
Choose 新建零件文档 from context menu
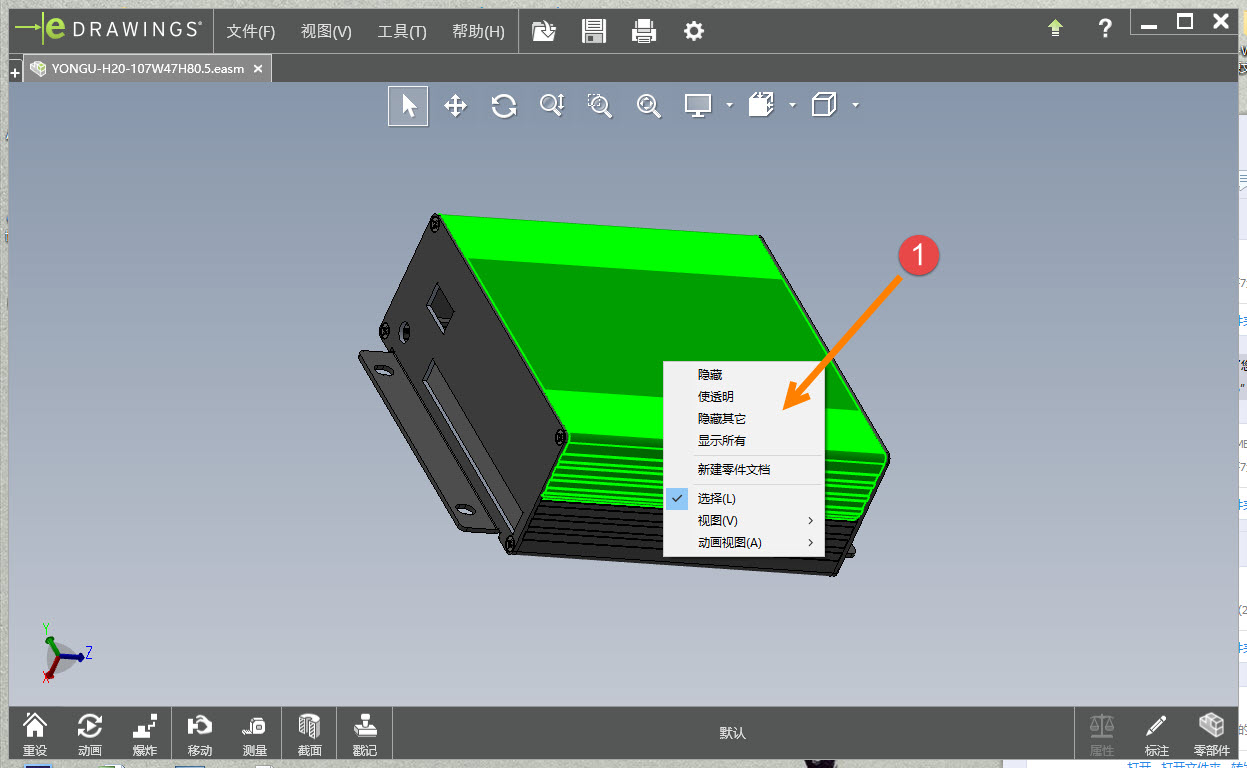pos(734,469)
